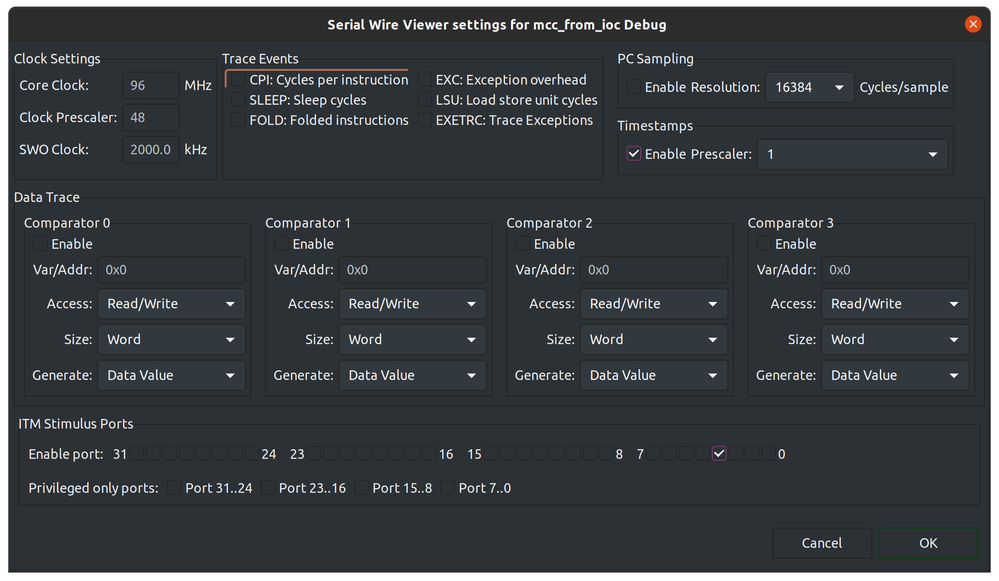Open Comparator 2 Generate dropdown
Viewport: 999px width, 581px height.
[x=654, y=375]
